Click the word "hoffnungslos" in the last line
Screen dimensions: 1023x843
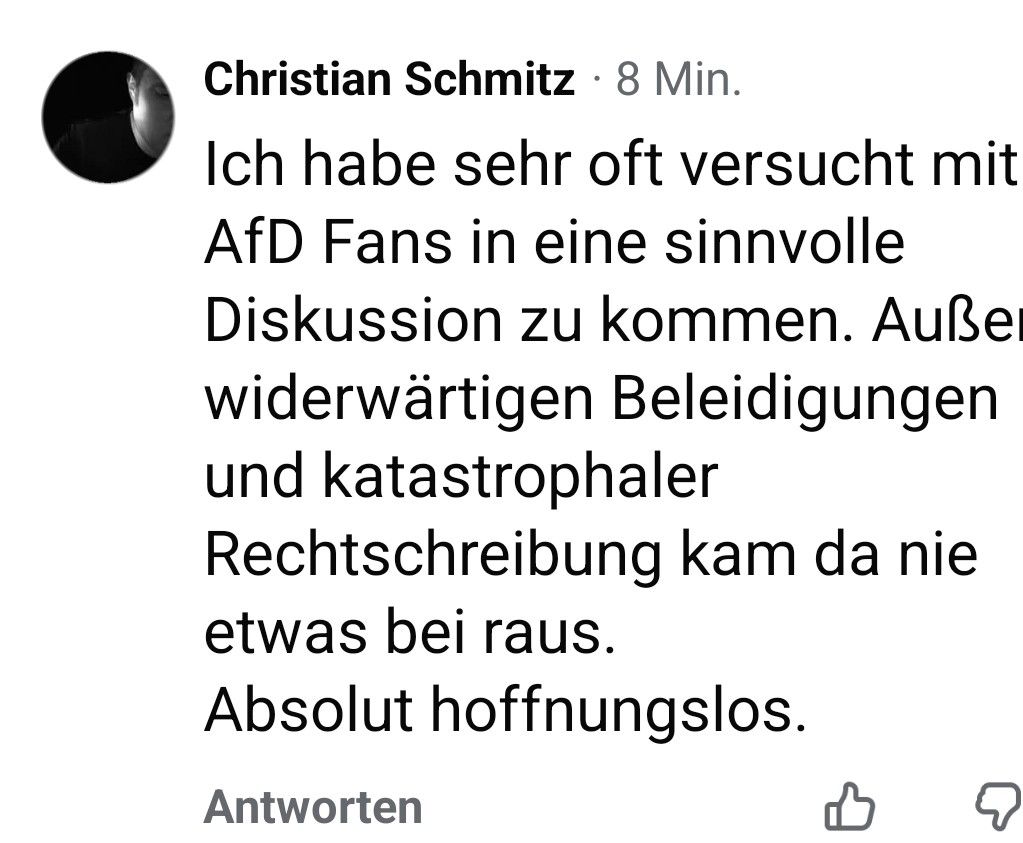tap(614, 711)
